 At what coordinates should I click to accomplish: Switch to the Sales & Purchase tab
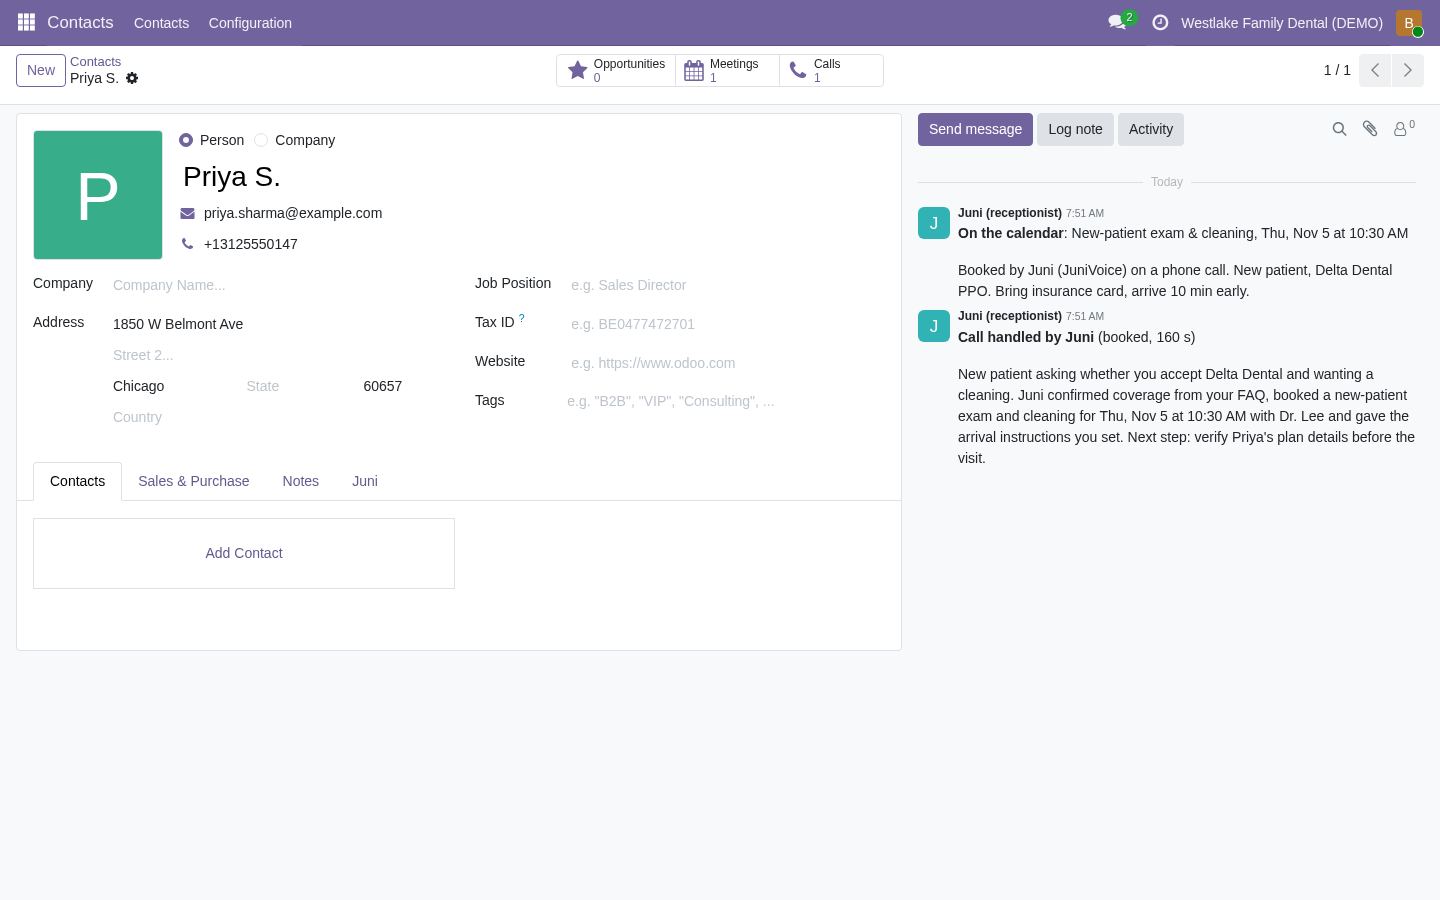pyautogui.click(x=194, y=481)
